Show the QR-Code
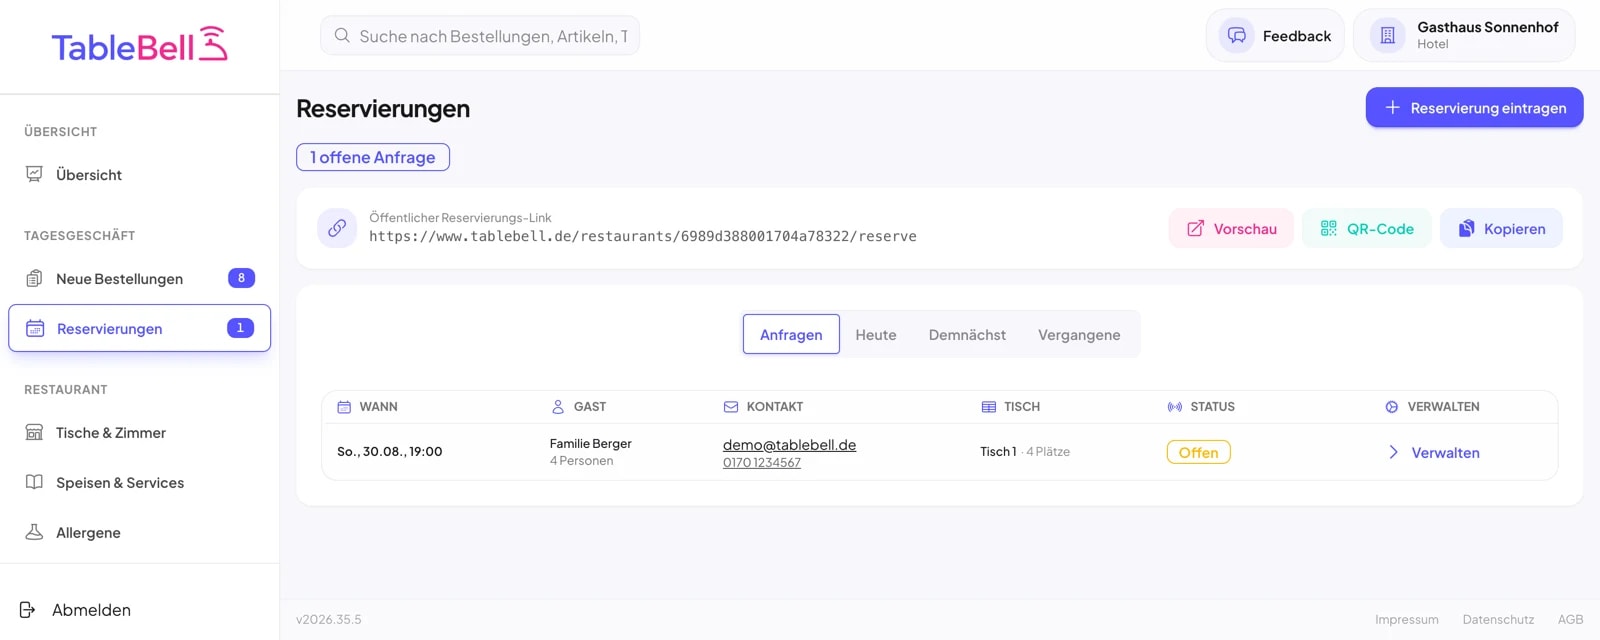1600x640 pixels. (x=1366, y=229)
